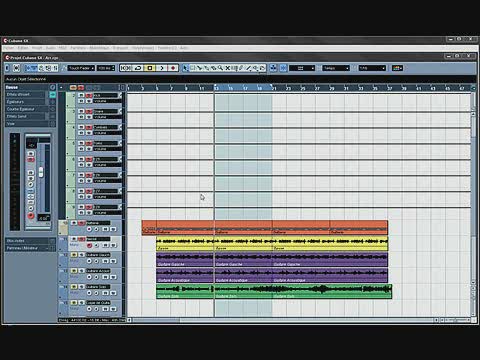Expand the Egaliseurs inspector section

point(25,102)
